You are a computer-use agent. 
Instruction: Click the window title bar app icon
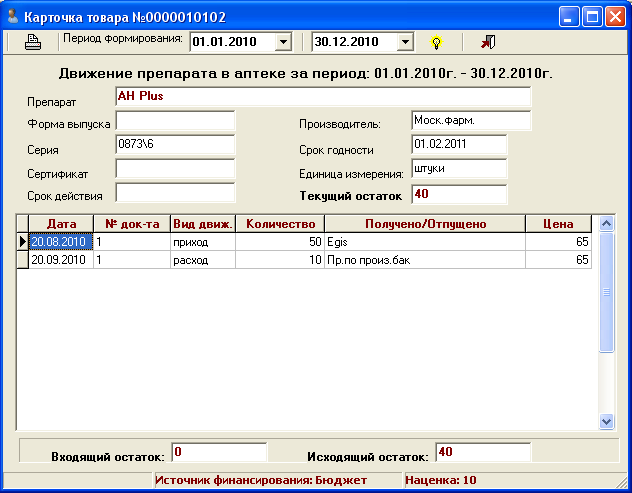click(x=12, y=16)
